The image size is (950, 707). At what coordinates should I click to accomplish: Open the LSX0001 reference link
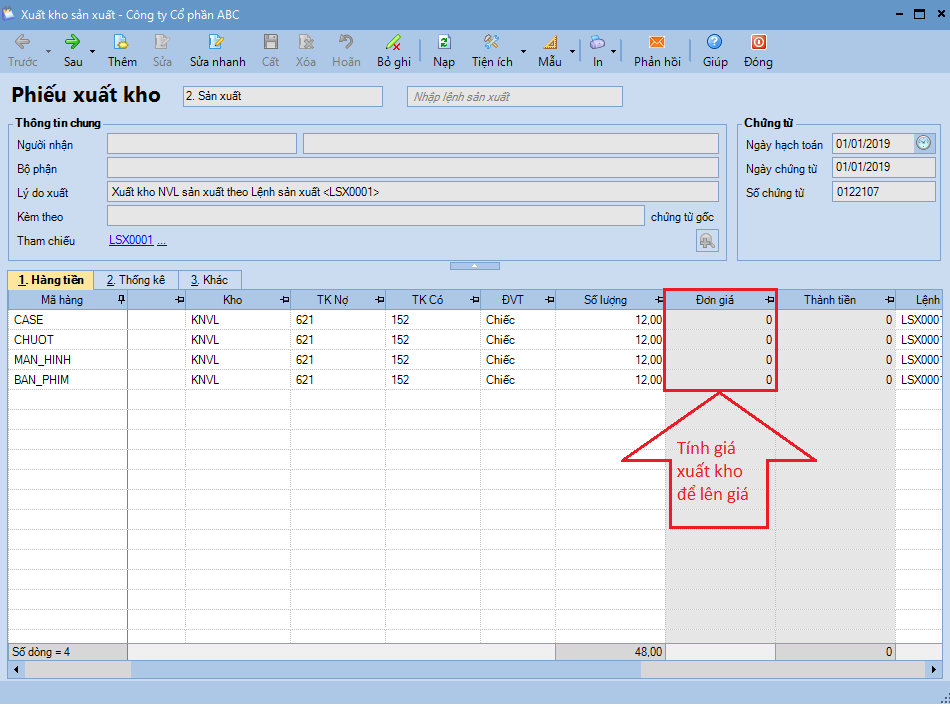pos(131,240)
